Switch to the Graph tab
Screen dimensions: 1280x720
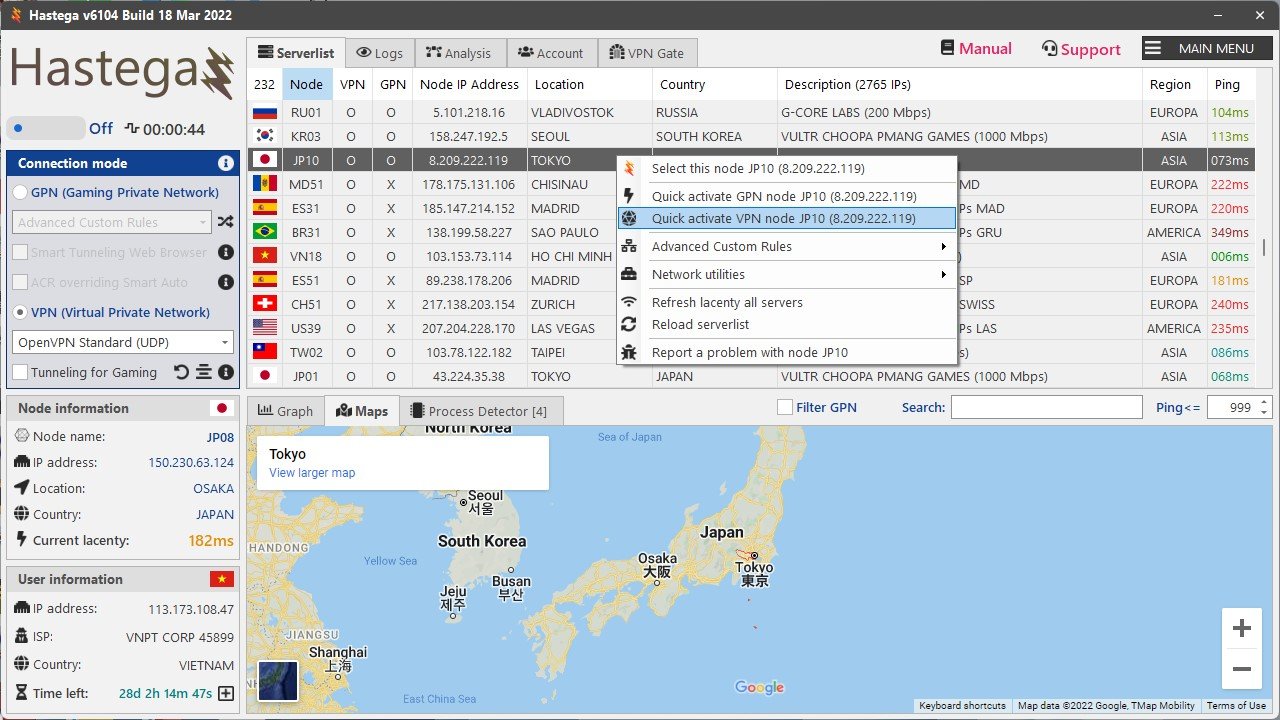point(286,411)
